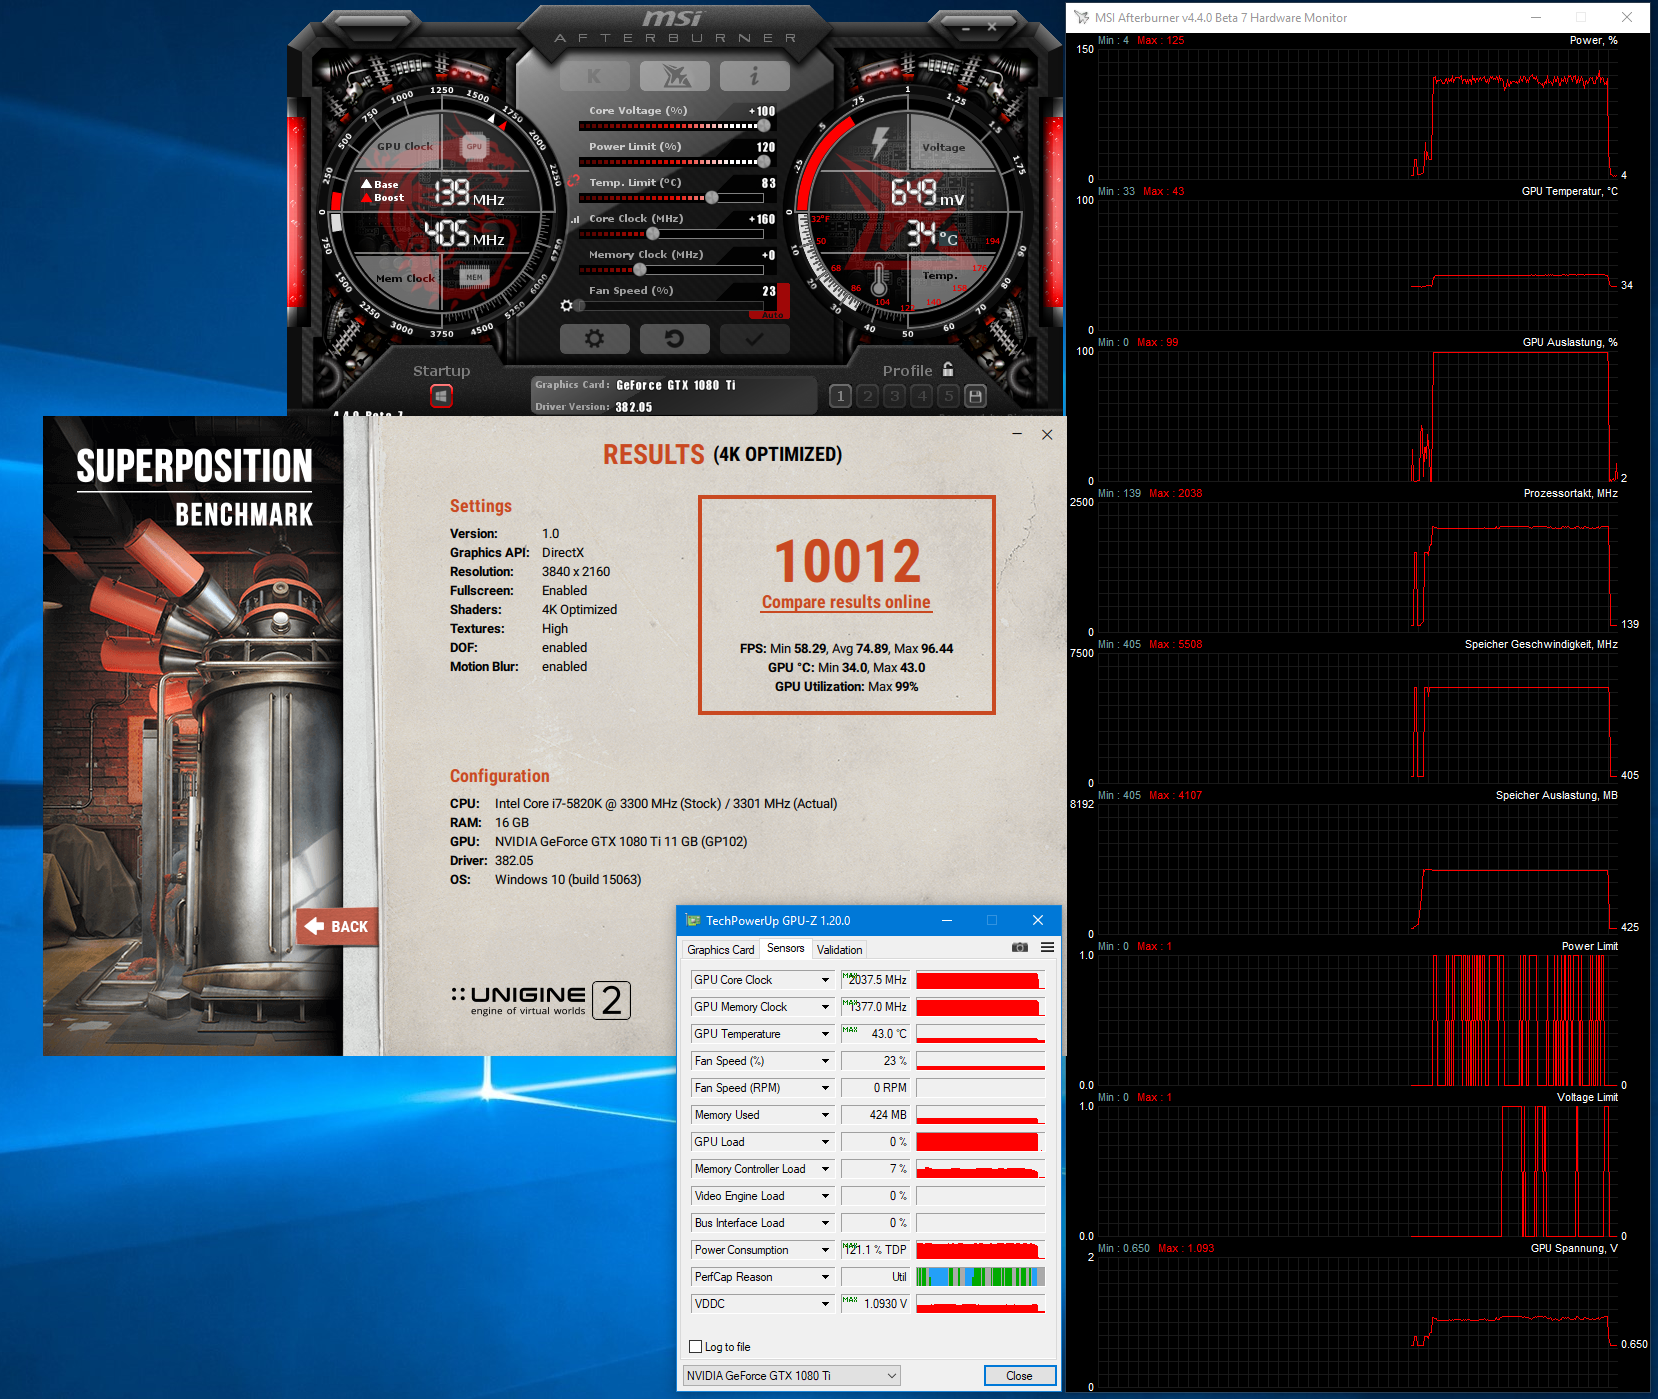
Task: Click the MEM chip icon in the clock gauge
Action: 474,277
